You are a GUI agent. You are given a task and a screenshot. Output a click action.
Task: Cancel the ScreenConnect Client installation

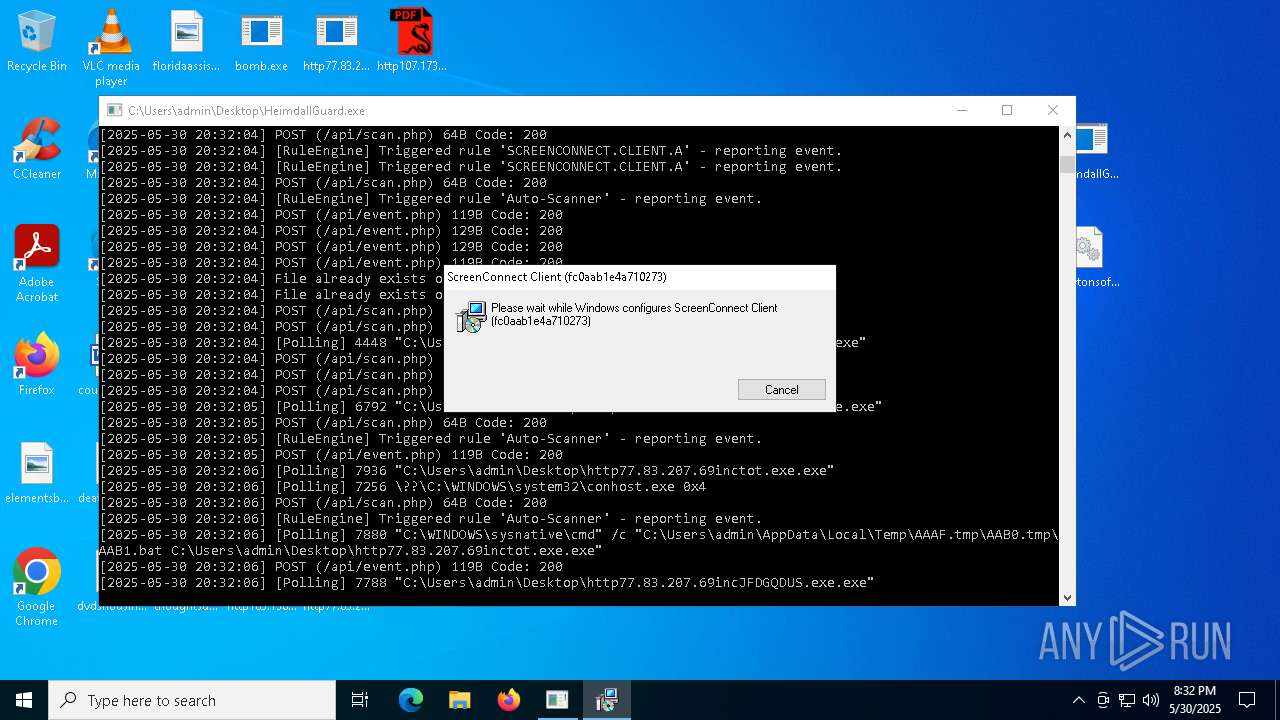(x=782, y=390)
